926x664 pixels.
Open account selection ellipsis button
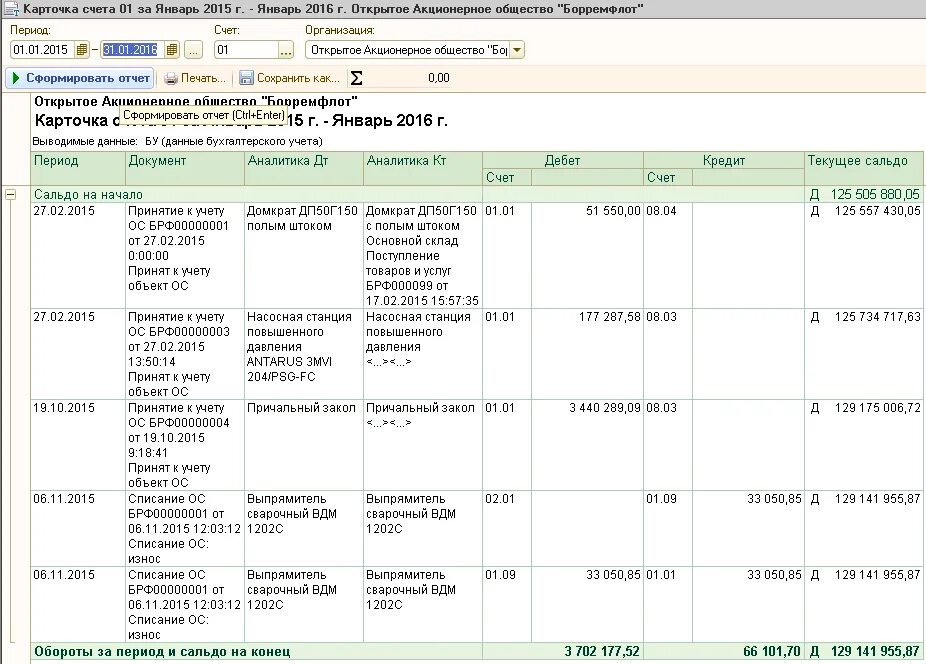pyautogui.click(x=286, y=50)
